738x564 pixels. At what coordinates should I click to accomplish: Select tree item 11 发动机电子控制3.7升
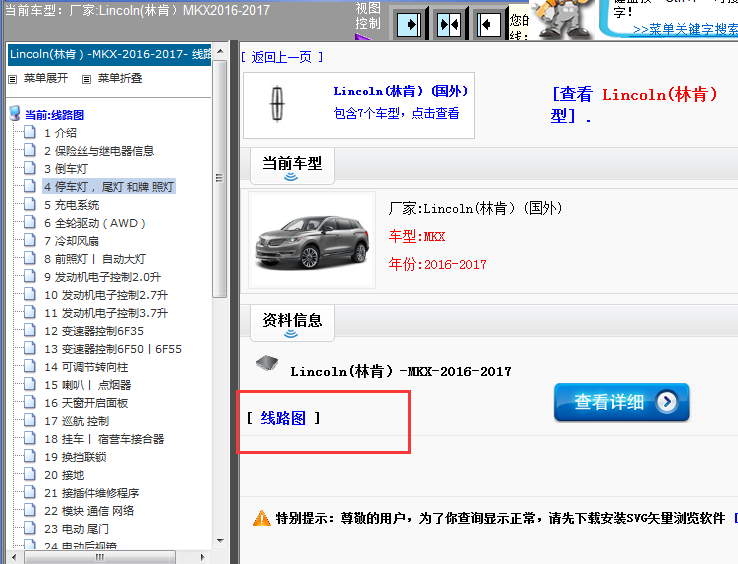coord(106,313)
